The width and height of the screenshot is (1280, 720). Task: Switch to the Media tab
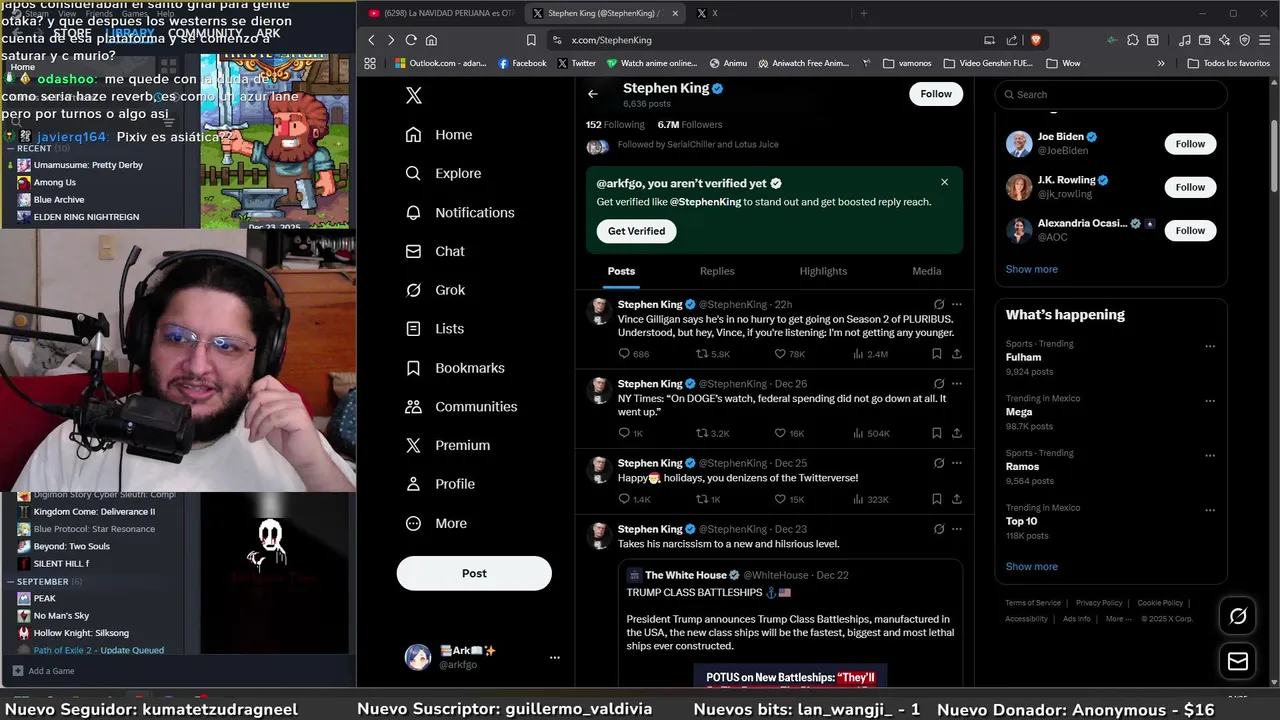(927, 271)
